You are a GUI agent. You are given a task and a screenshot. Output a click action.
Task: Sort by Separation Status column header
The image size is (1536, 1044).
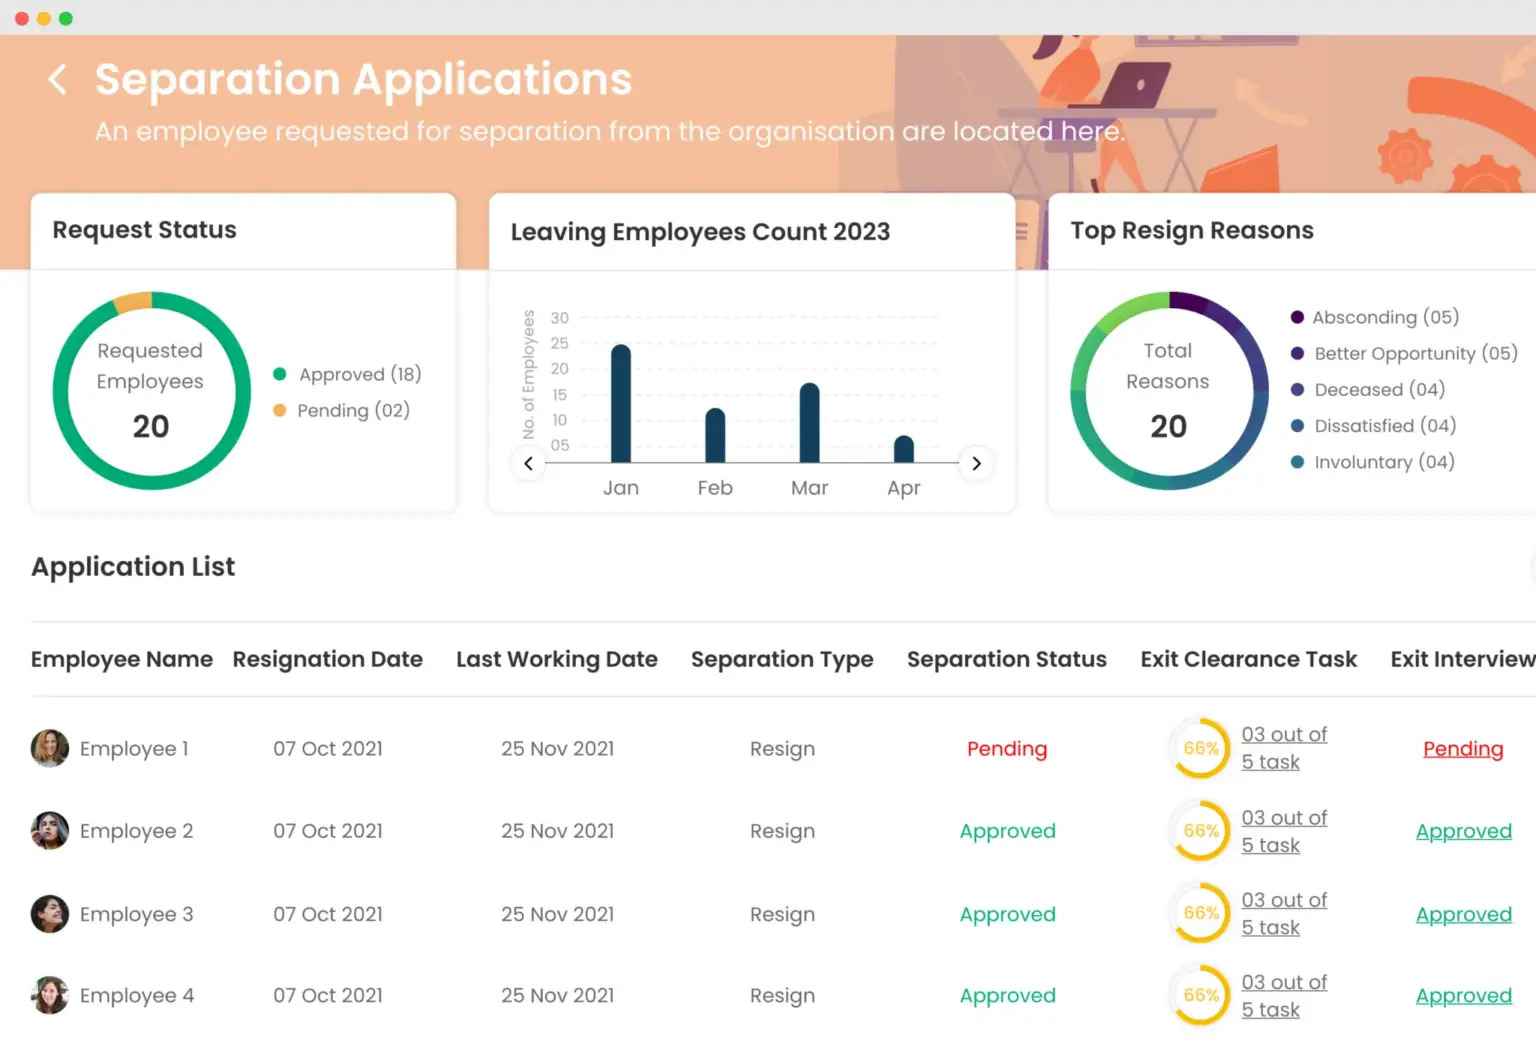pos(1007,659)
